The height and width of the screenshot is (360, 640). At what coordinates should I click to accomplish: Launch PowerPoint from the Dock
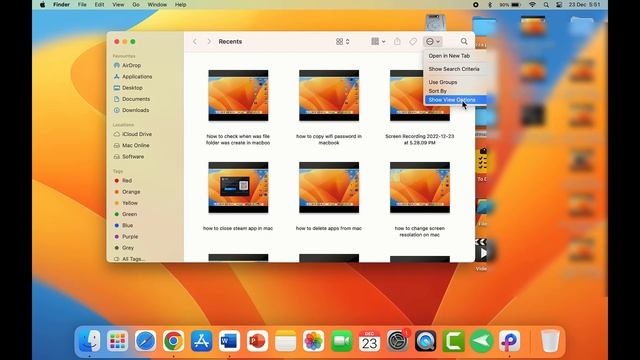(257, 341)
